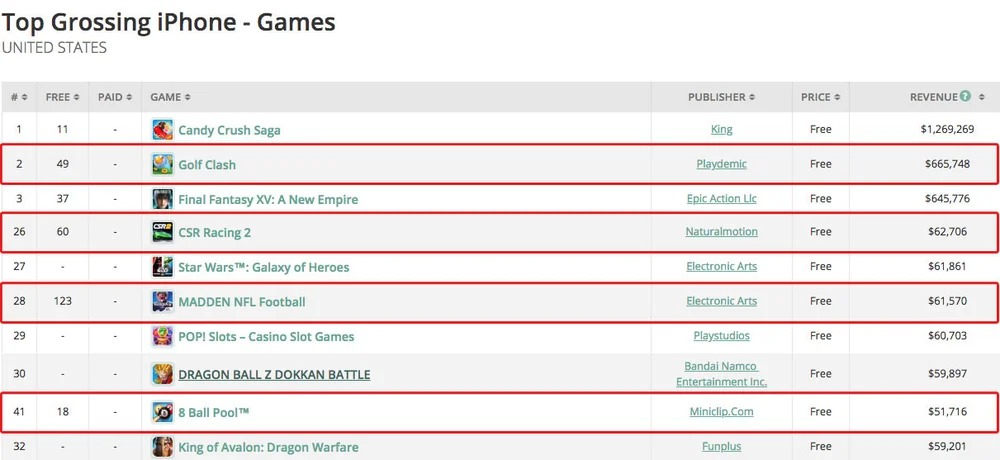Open DRAGON BALL Z DOKKAN BATTLE link
The width and height of the screenshot is (1000, 460).
[274, 375]
